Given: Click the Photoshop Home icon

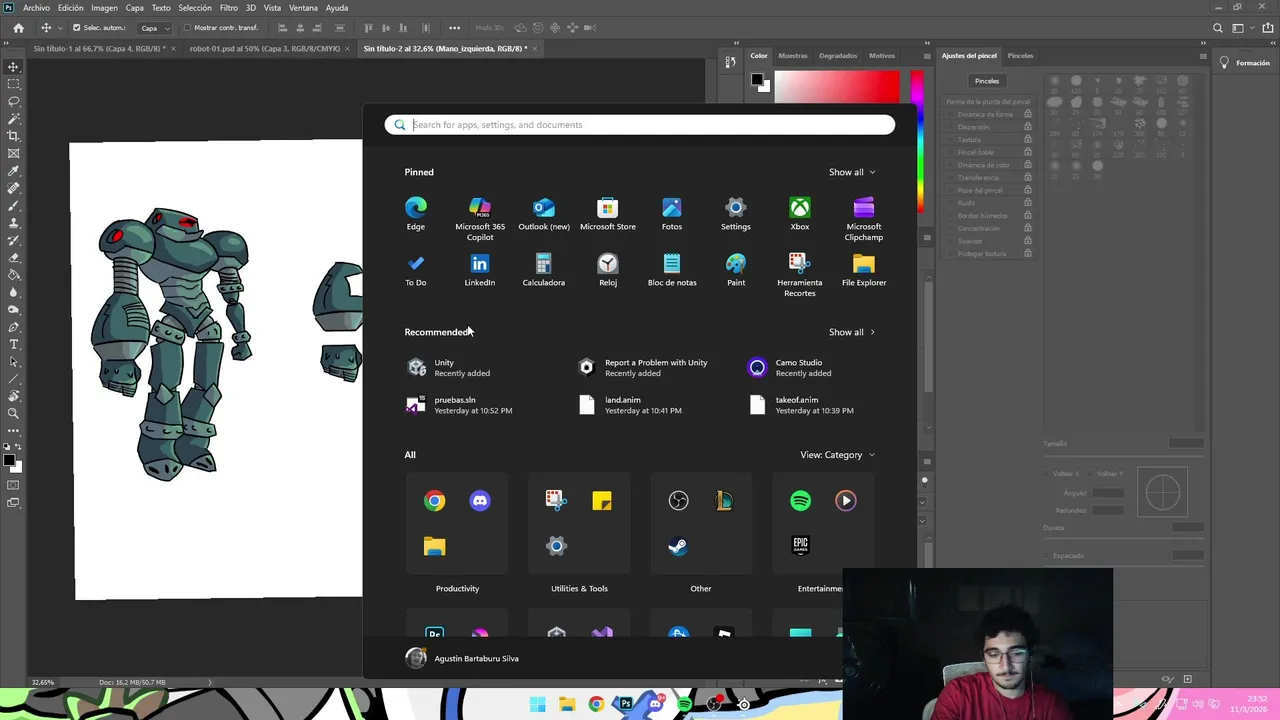Looking at the screenshot, I should pyautogui.click(x=18, y=28).
